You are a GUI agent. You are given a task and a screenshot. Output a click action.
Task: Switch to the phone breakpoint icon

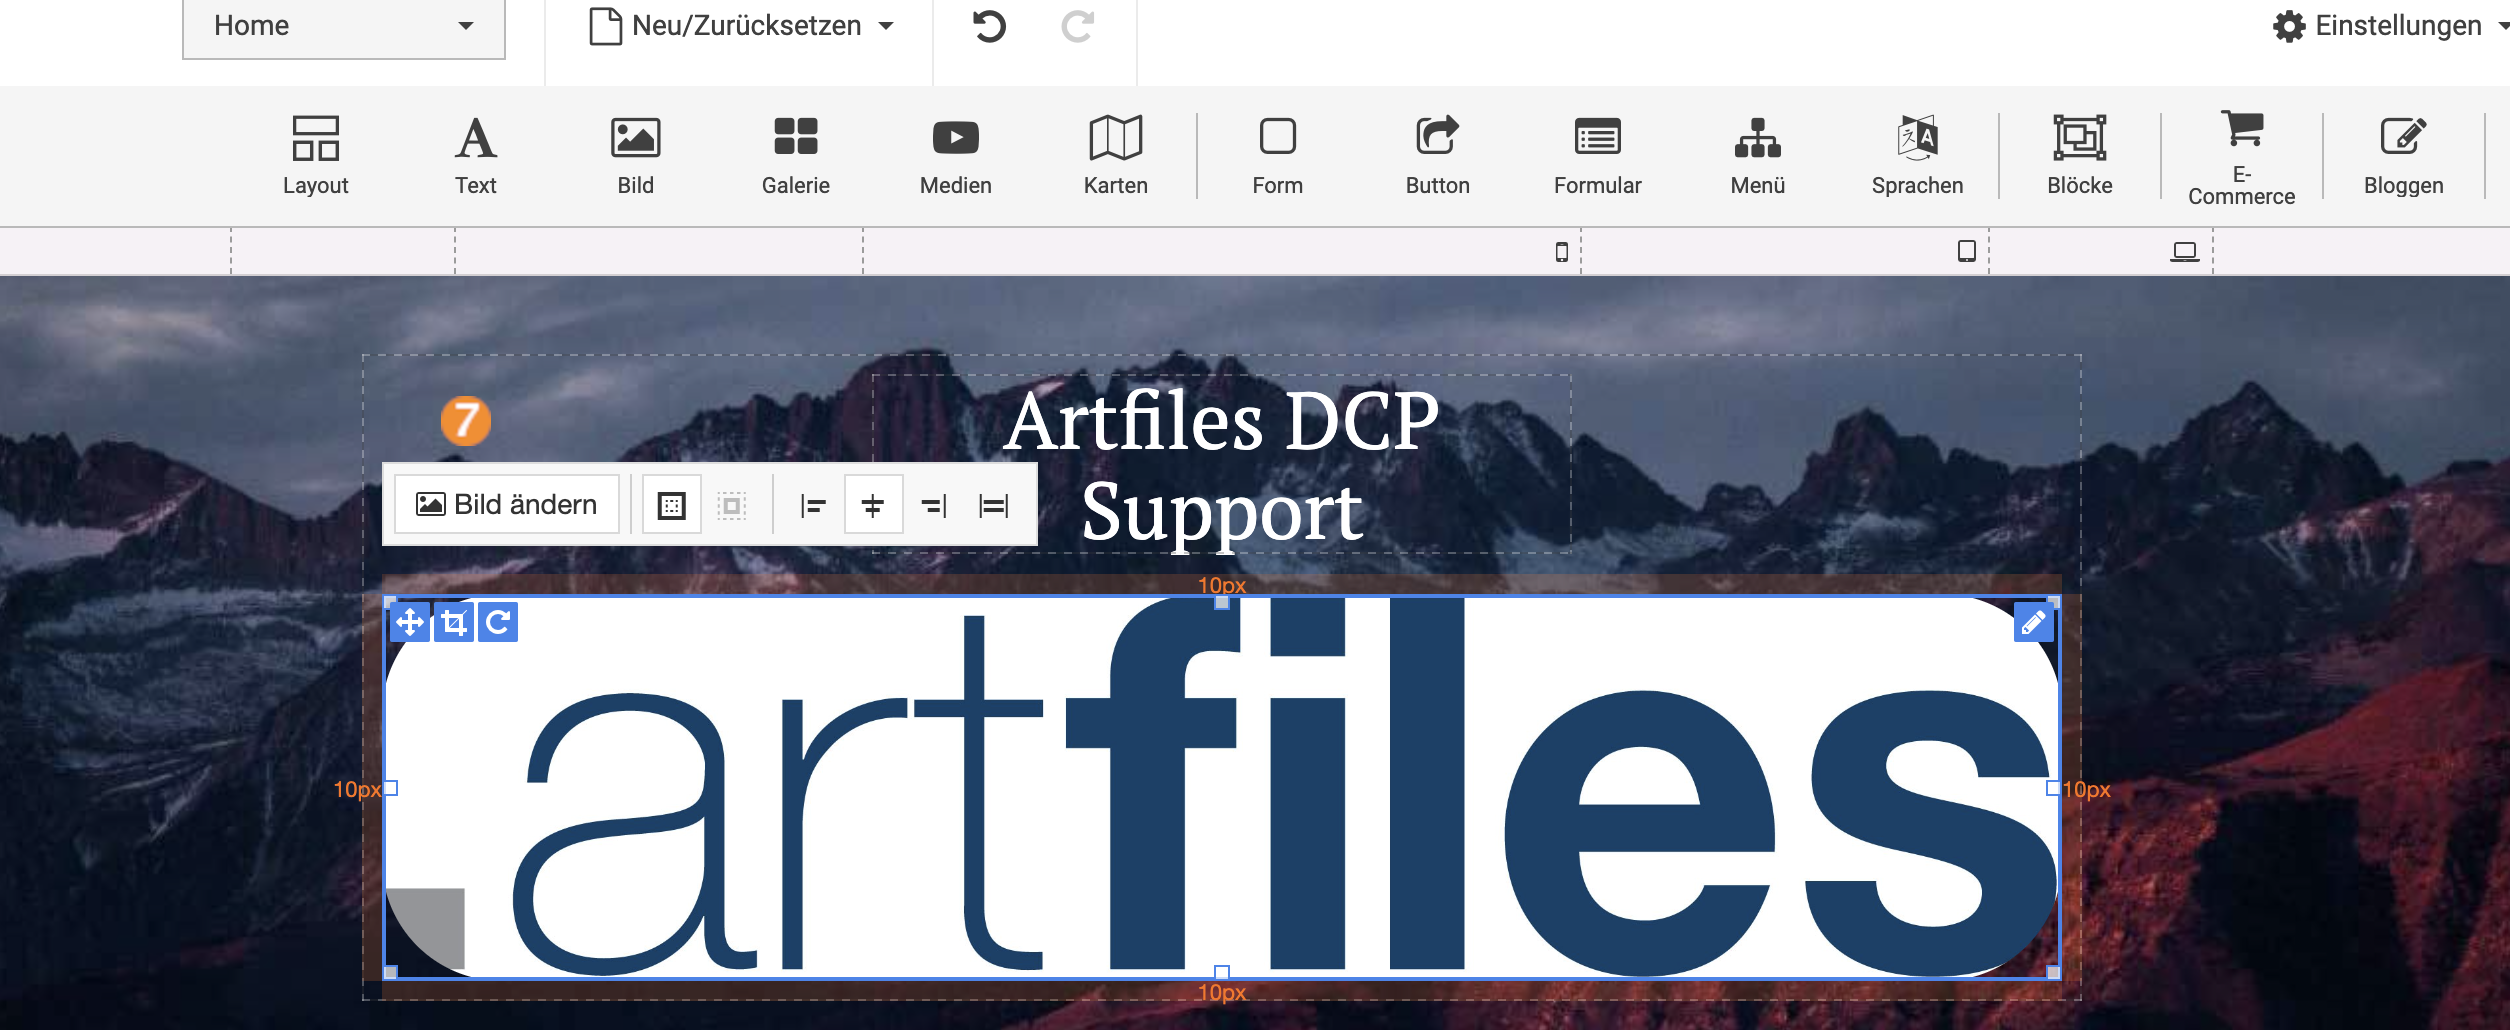1561,252
